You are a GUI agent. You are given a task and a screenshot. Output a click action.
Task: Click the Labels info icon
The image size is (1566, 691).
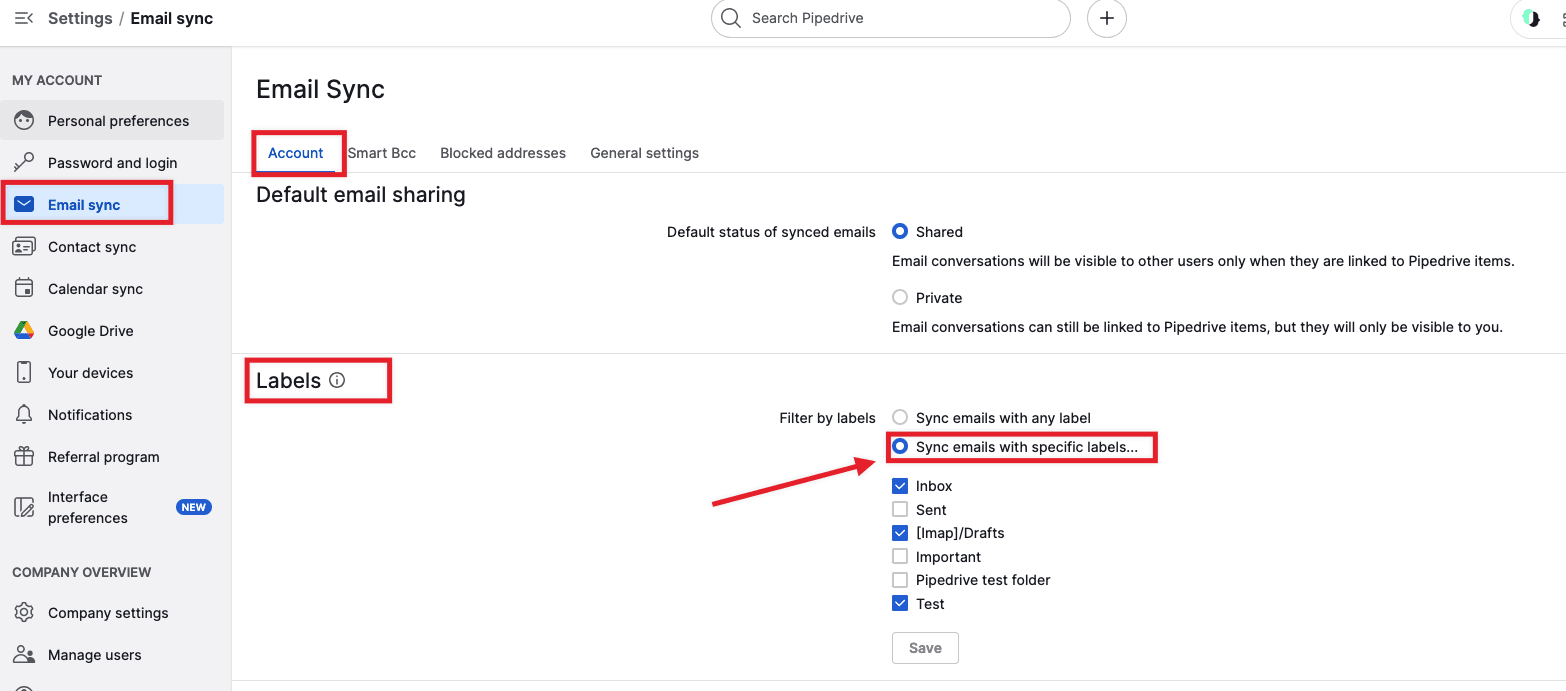tap(337, 380)
